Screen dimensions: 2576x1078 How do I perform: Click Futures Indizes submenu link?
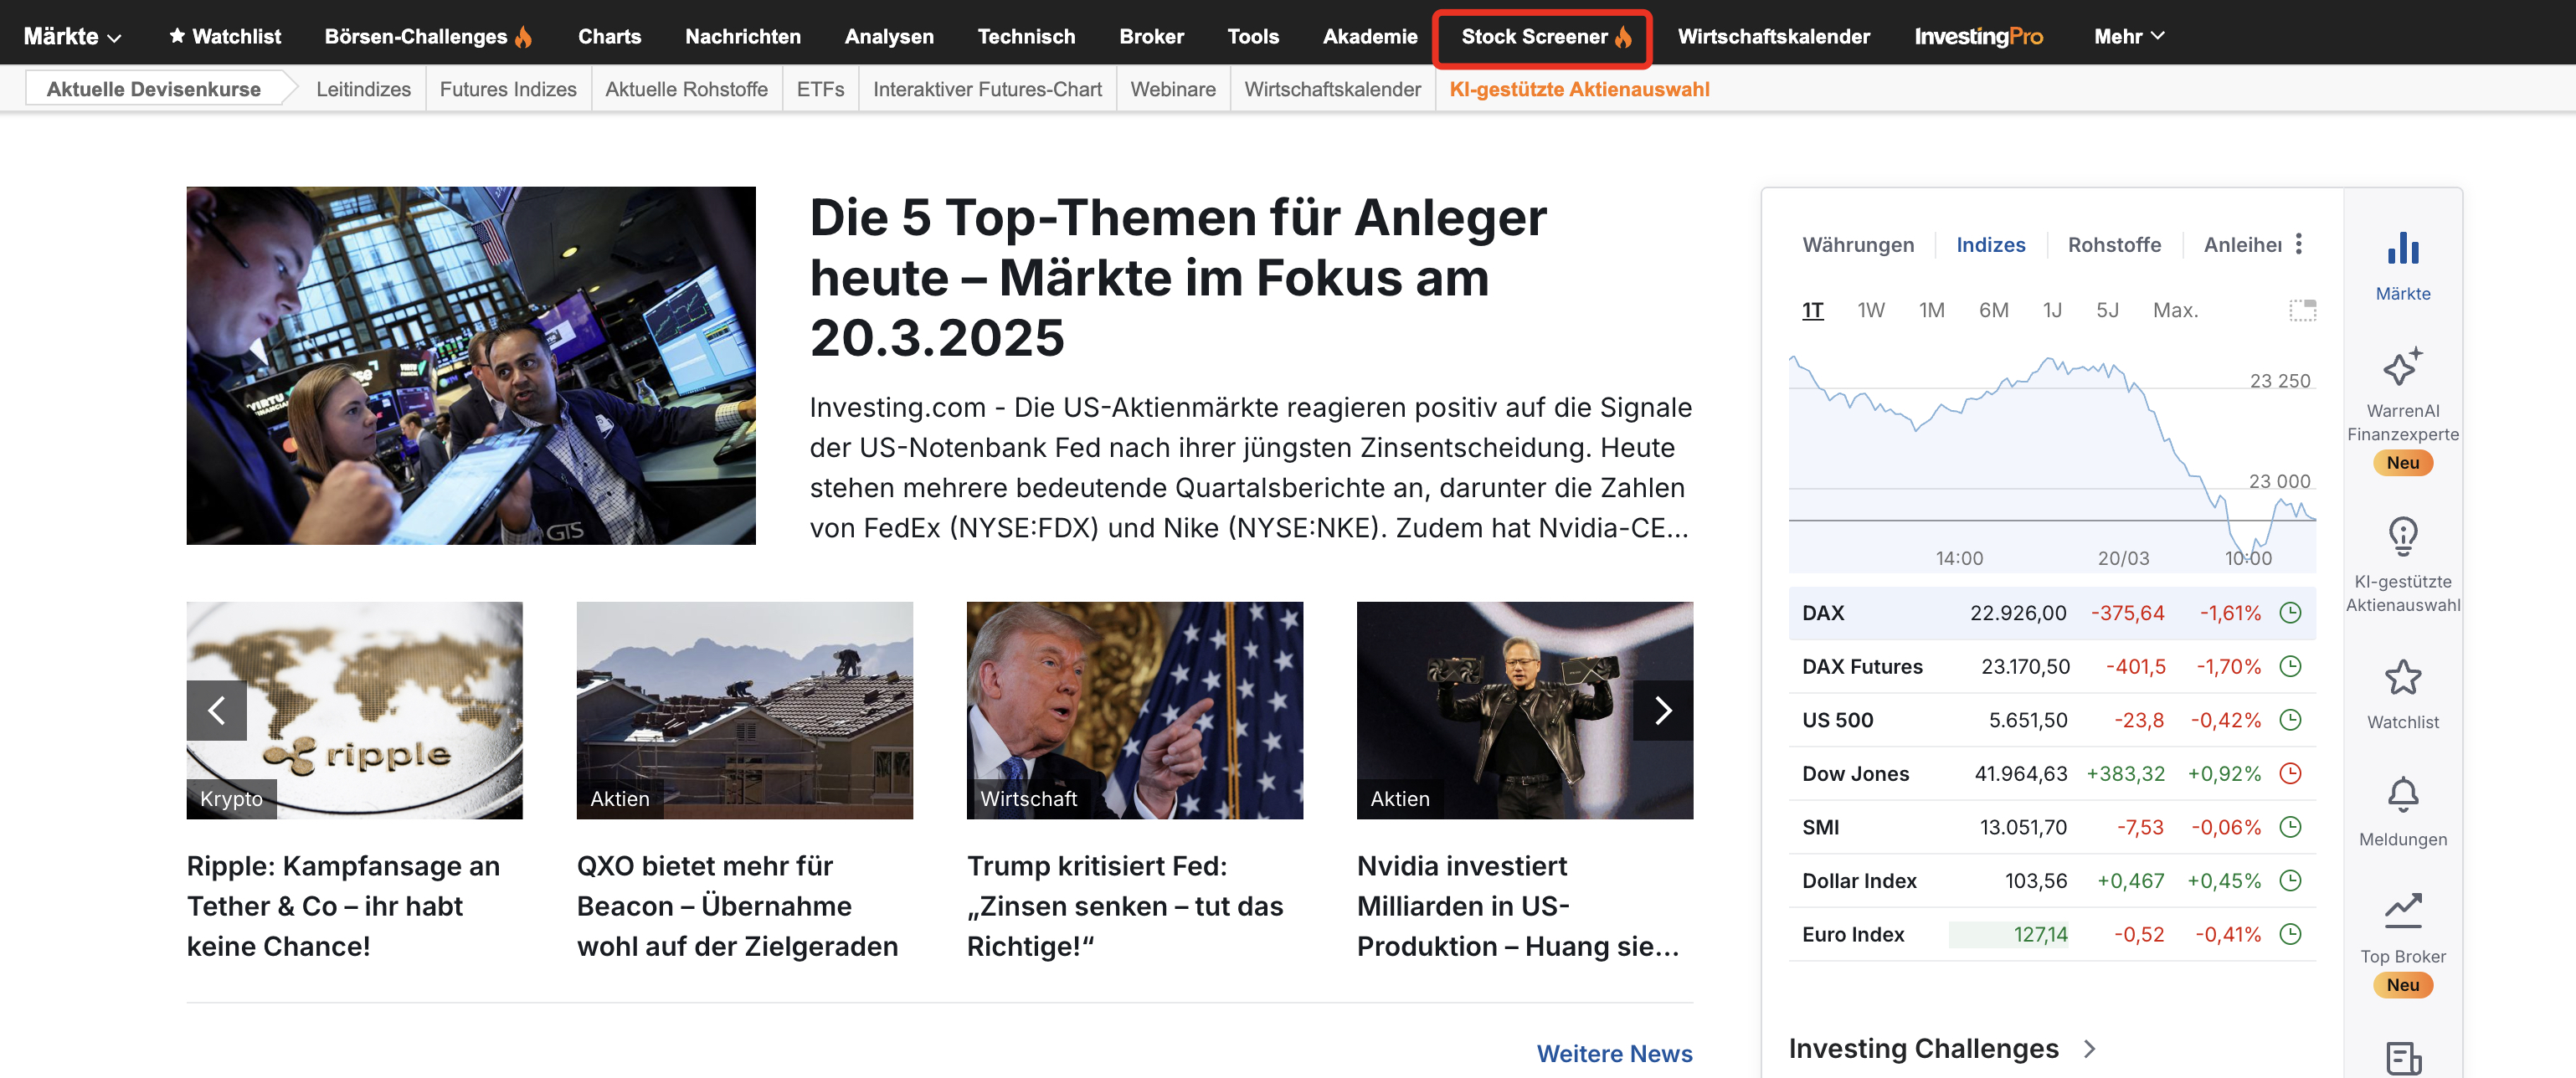coord(508,89)
